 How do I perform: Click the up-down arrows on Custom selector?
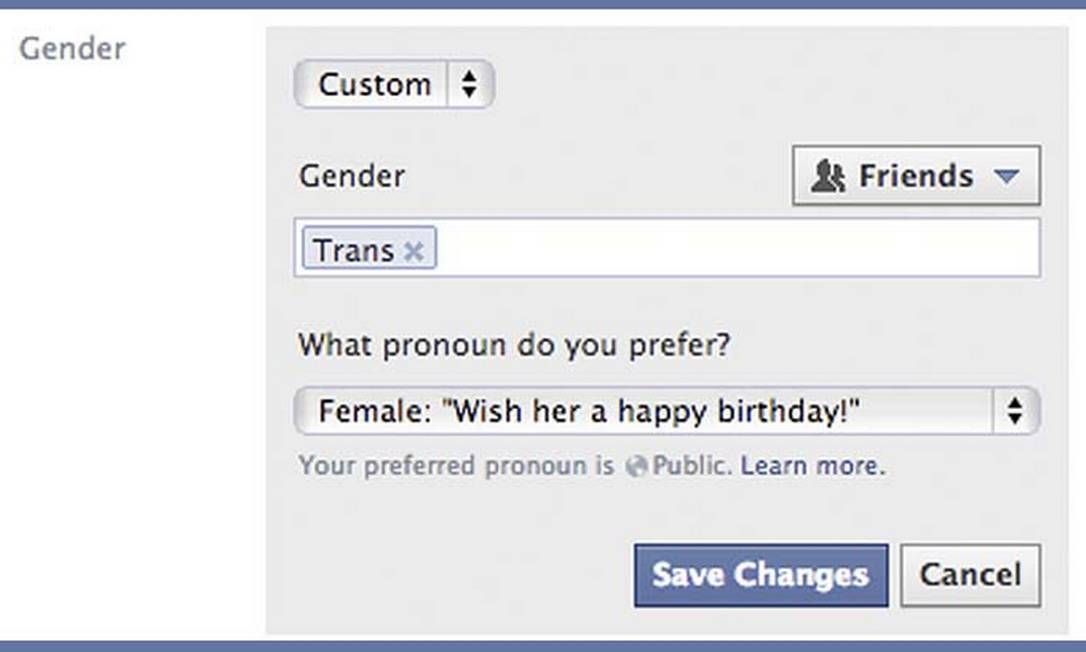469,85
